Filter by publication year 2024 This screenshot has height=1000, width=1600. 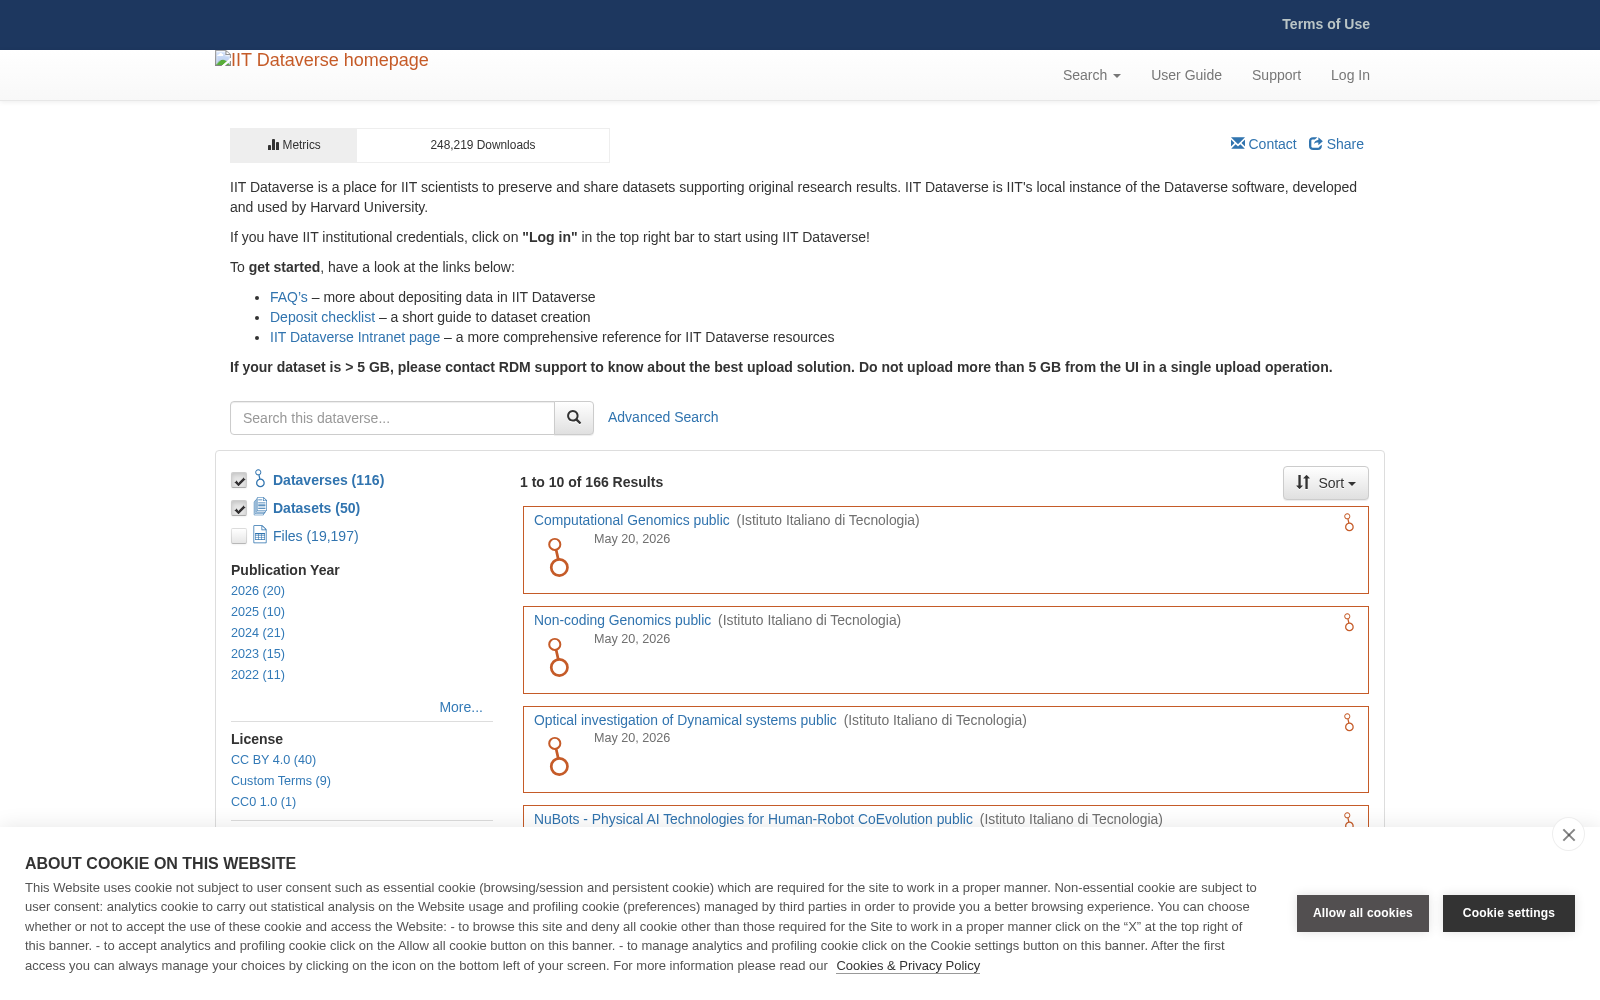(x=258, y=633)
